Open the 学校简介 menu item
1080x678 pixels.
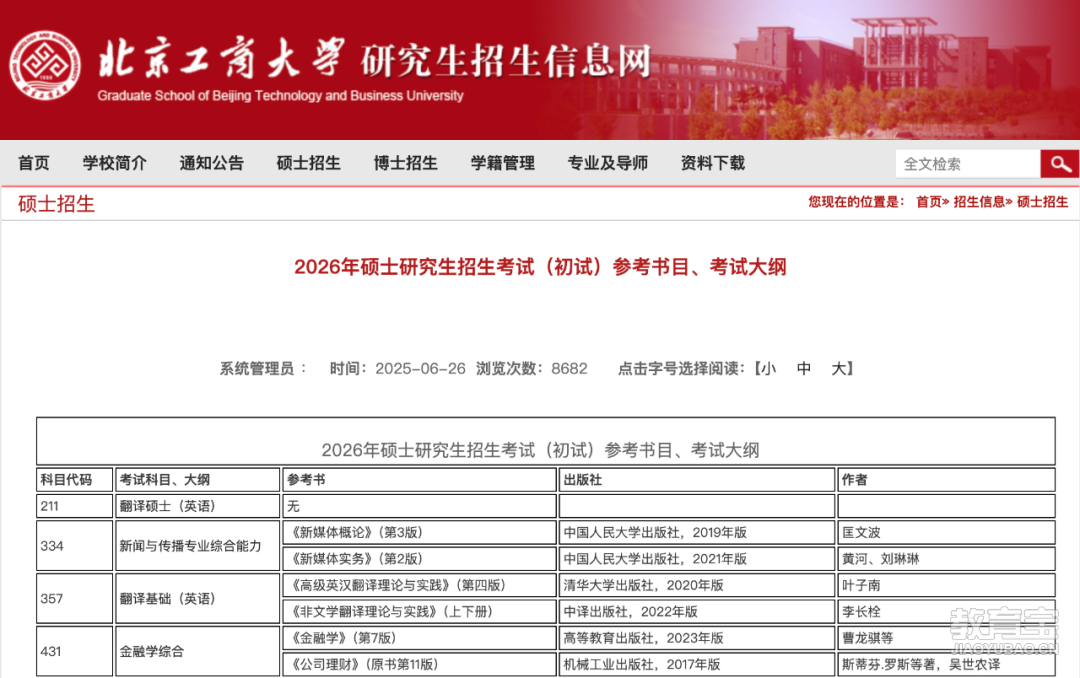click(x=114, y=163)
